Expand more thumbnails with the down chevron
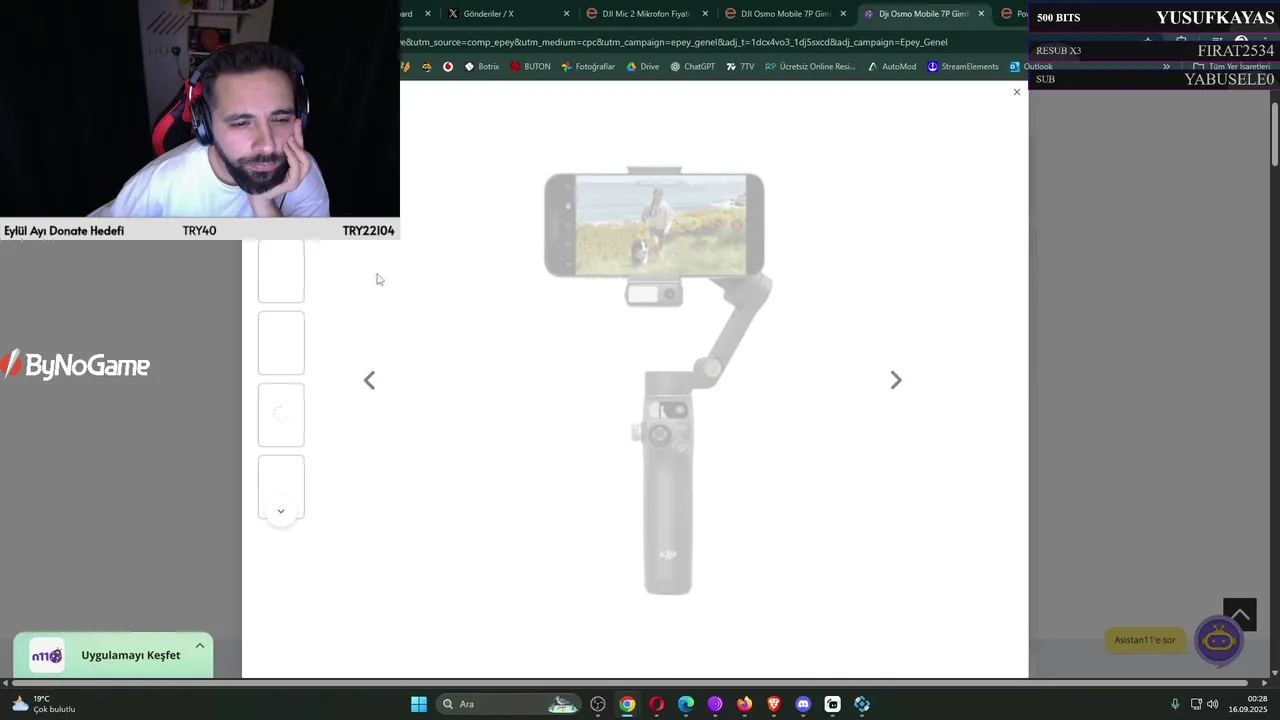The image size is (1280, 720). (281, 511)
